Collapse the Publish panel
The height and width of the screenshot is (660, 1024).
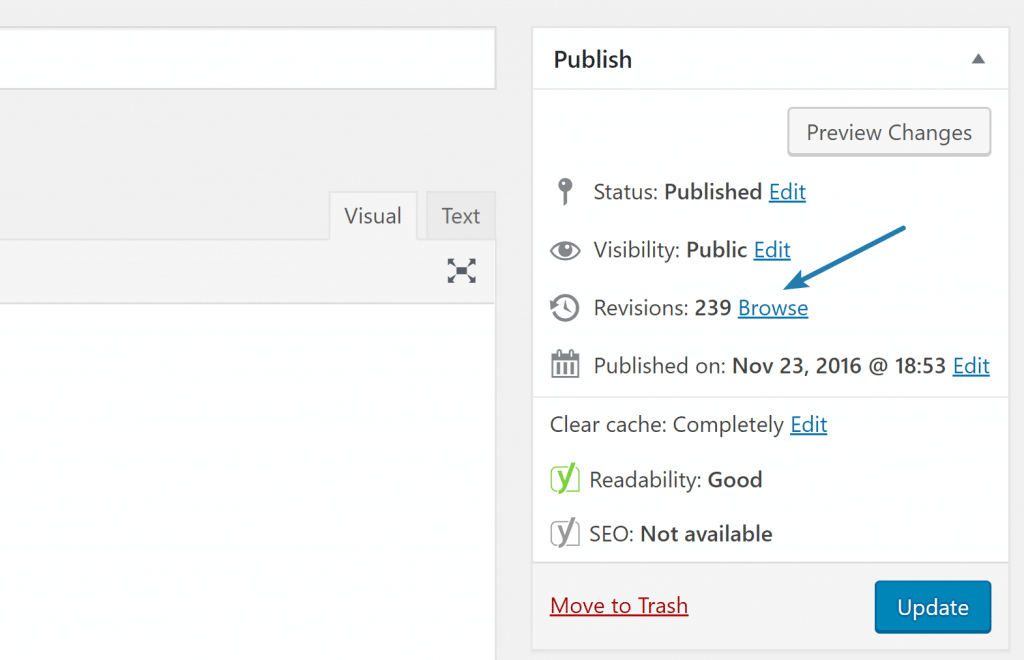click(978, 59)
